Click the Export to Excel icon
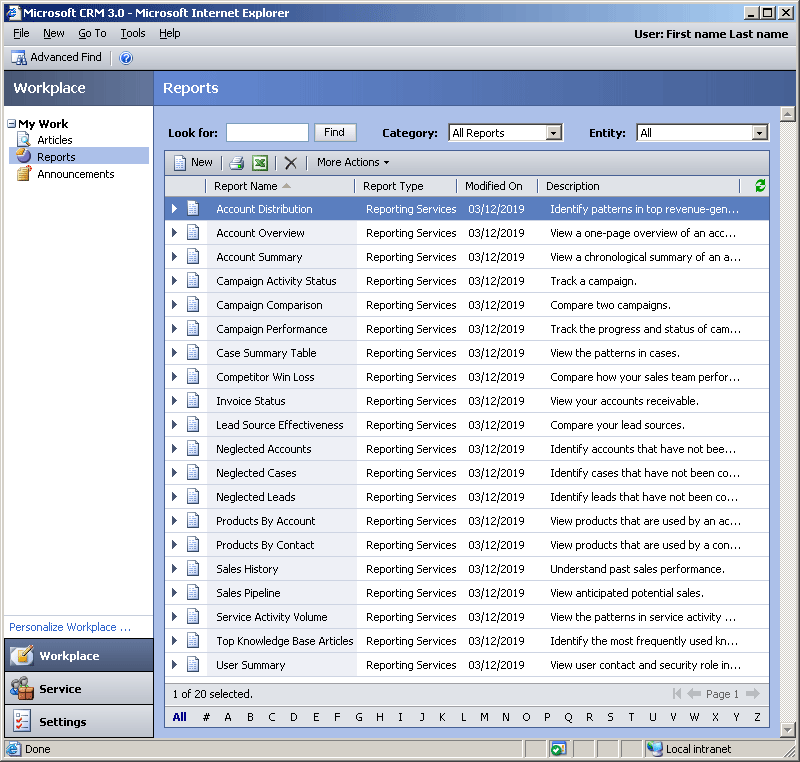800x762 pixels. click(x=260, y=163)
